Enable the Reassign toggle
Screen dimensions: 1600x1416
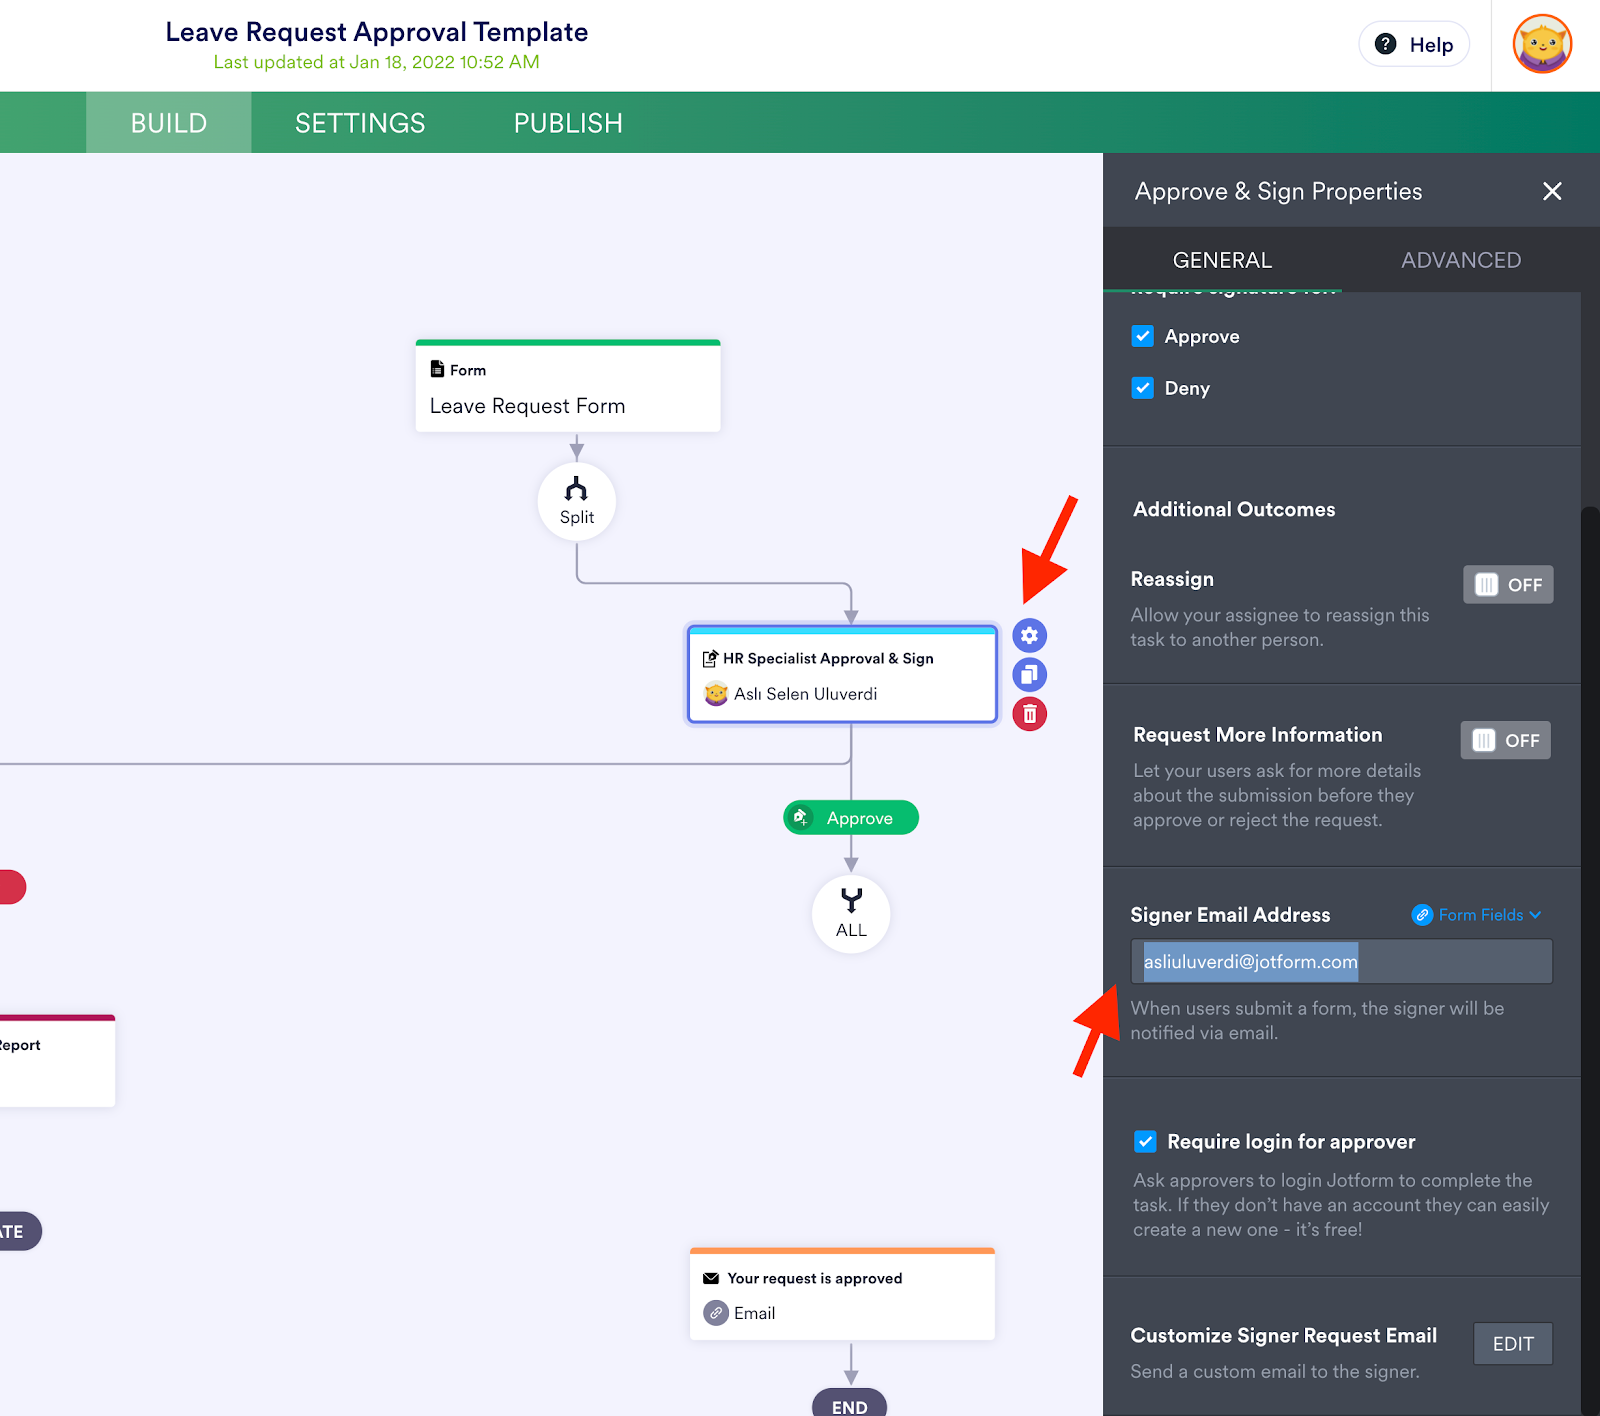[x=1507, y=584]
